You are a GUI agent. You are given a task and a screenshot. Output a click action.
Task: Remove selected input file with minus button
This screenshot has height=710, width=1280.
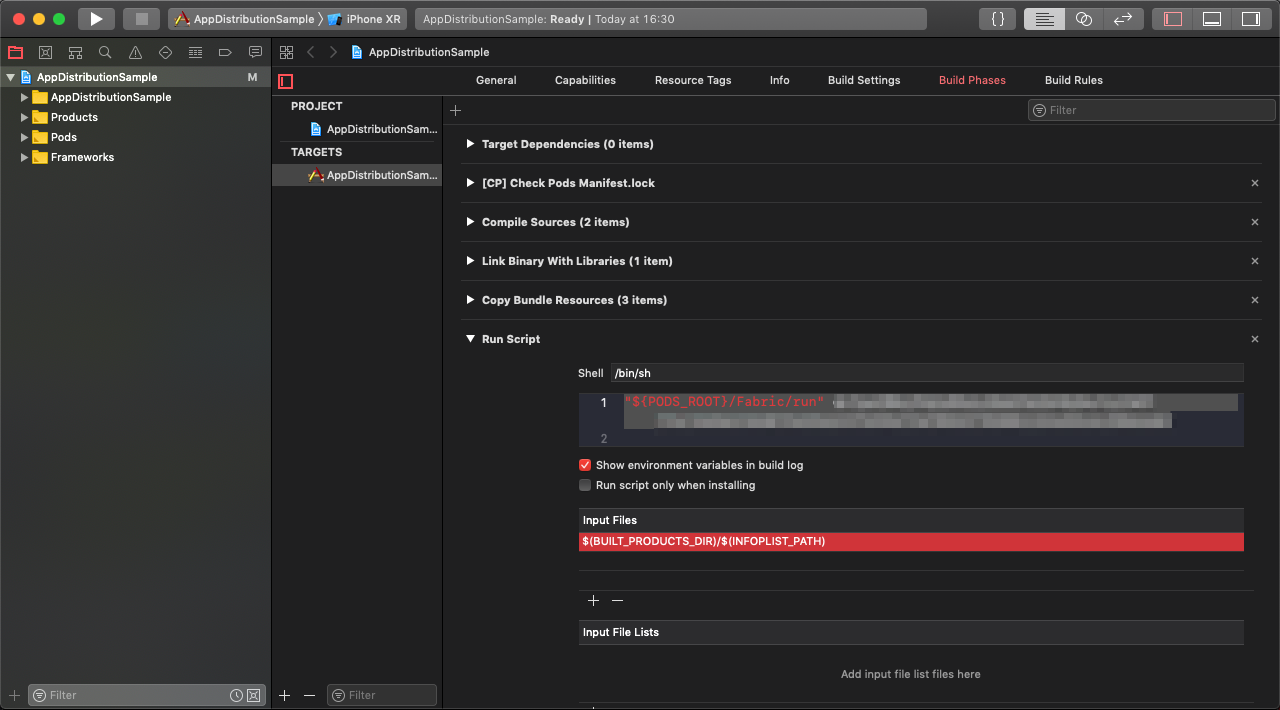pos(617,600)
